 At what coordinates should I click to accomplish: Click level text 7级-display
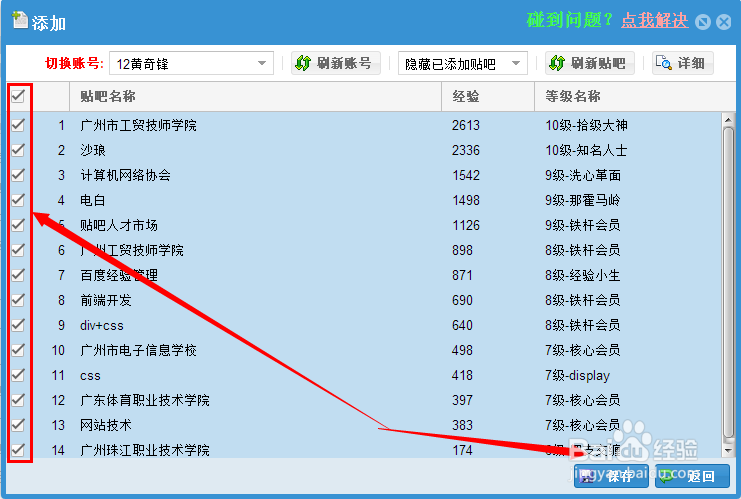[x=577, y=376]
